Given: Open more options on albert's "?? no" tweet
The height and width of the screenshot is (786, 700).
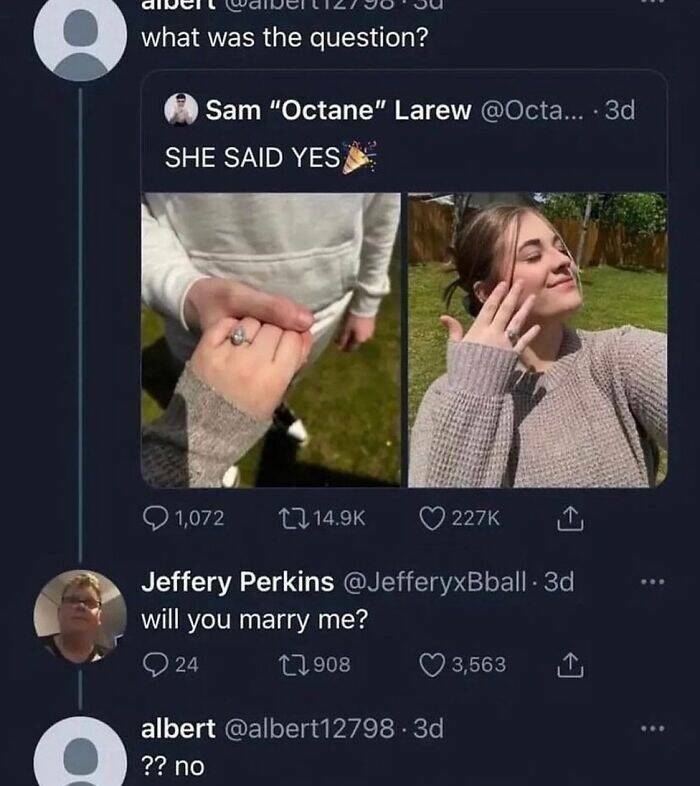Looking at the screenshot, I should coord(653,729).
